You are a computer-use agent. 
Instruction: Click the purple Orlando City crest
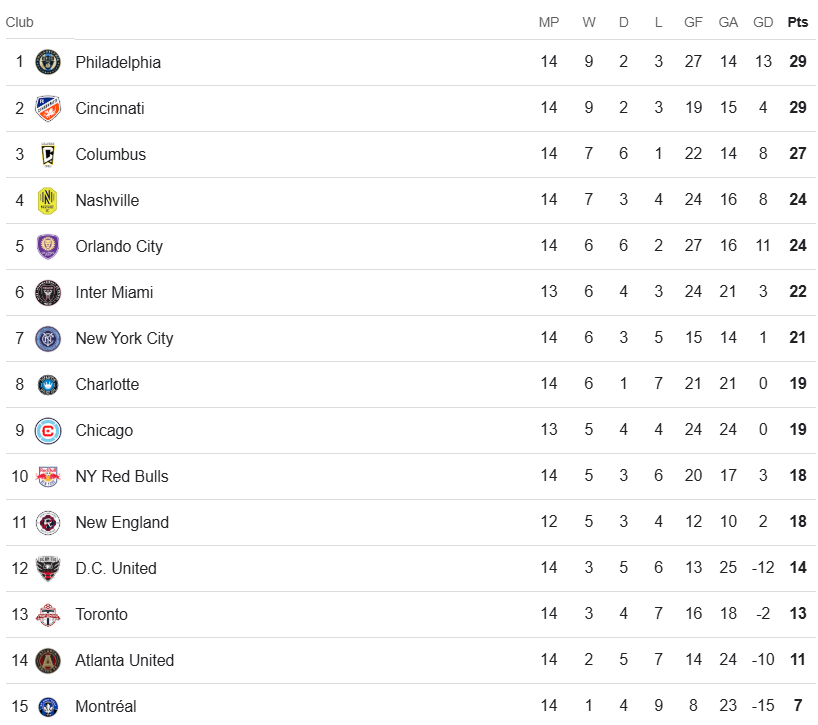[48, 246]
